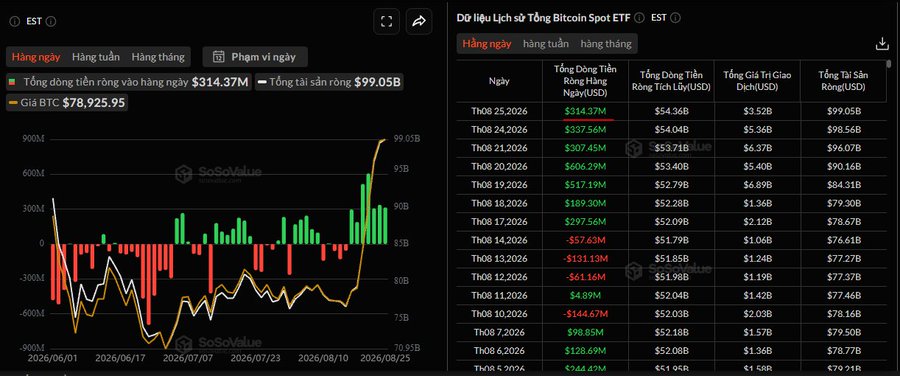Viewport: 900px width, 376px height.
Task: Click Tổng Tài Sản Ròng column header
Action: 843,81
